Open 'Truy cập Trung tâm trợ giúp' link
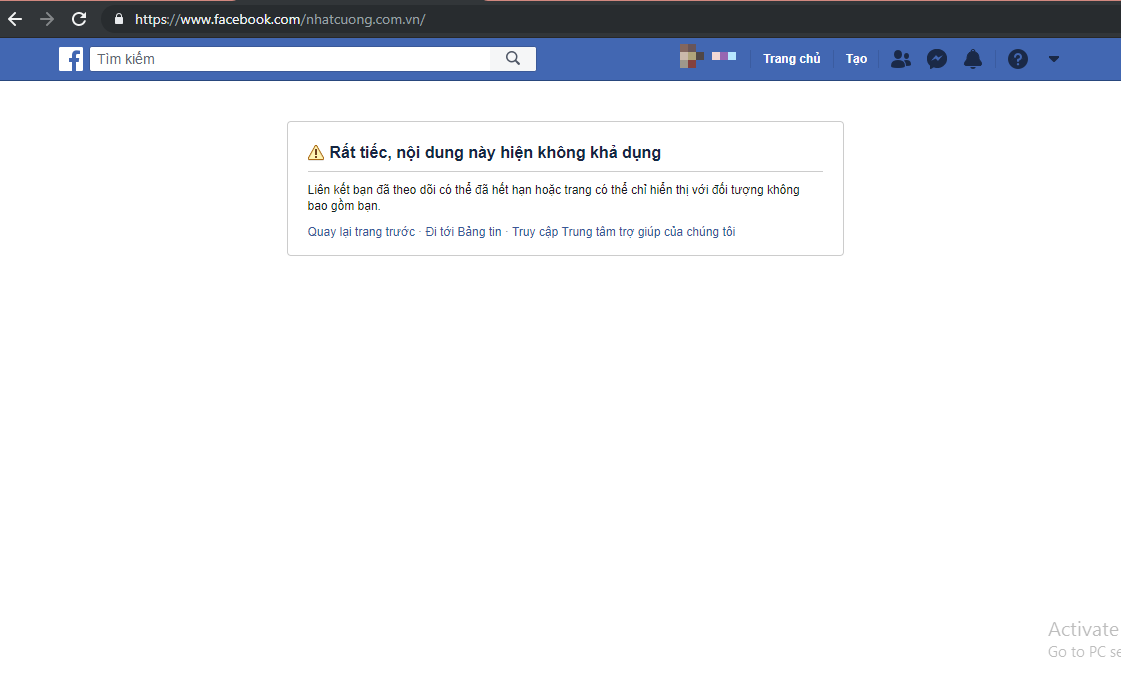Viewport: 1121px width, 675px height. click(x=623, y=232)
